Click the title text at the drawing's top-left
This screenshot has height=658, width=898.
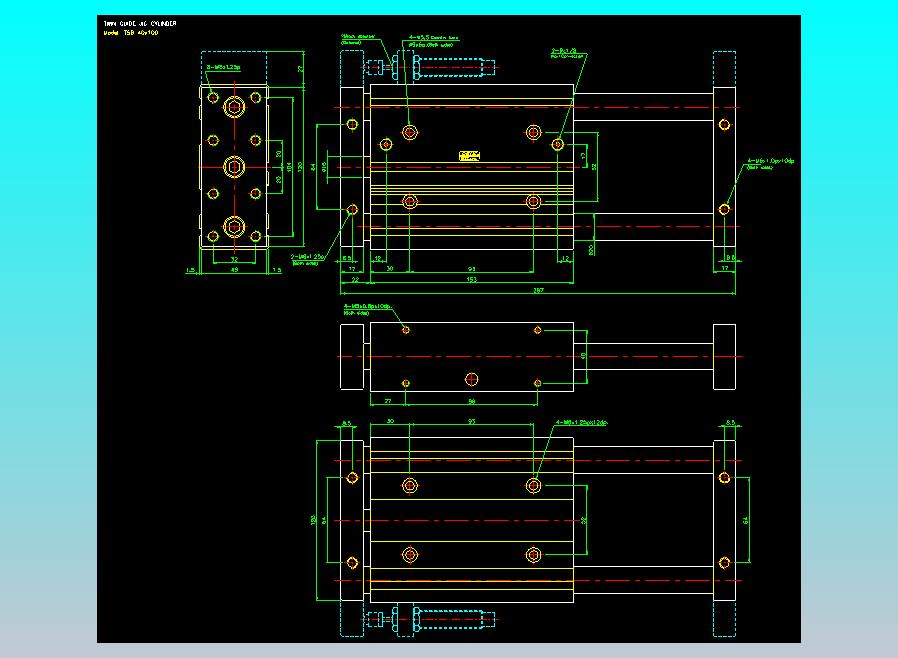pos(140,23)
